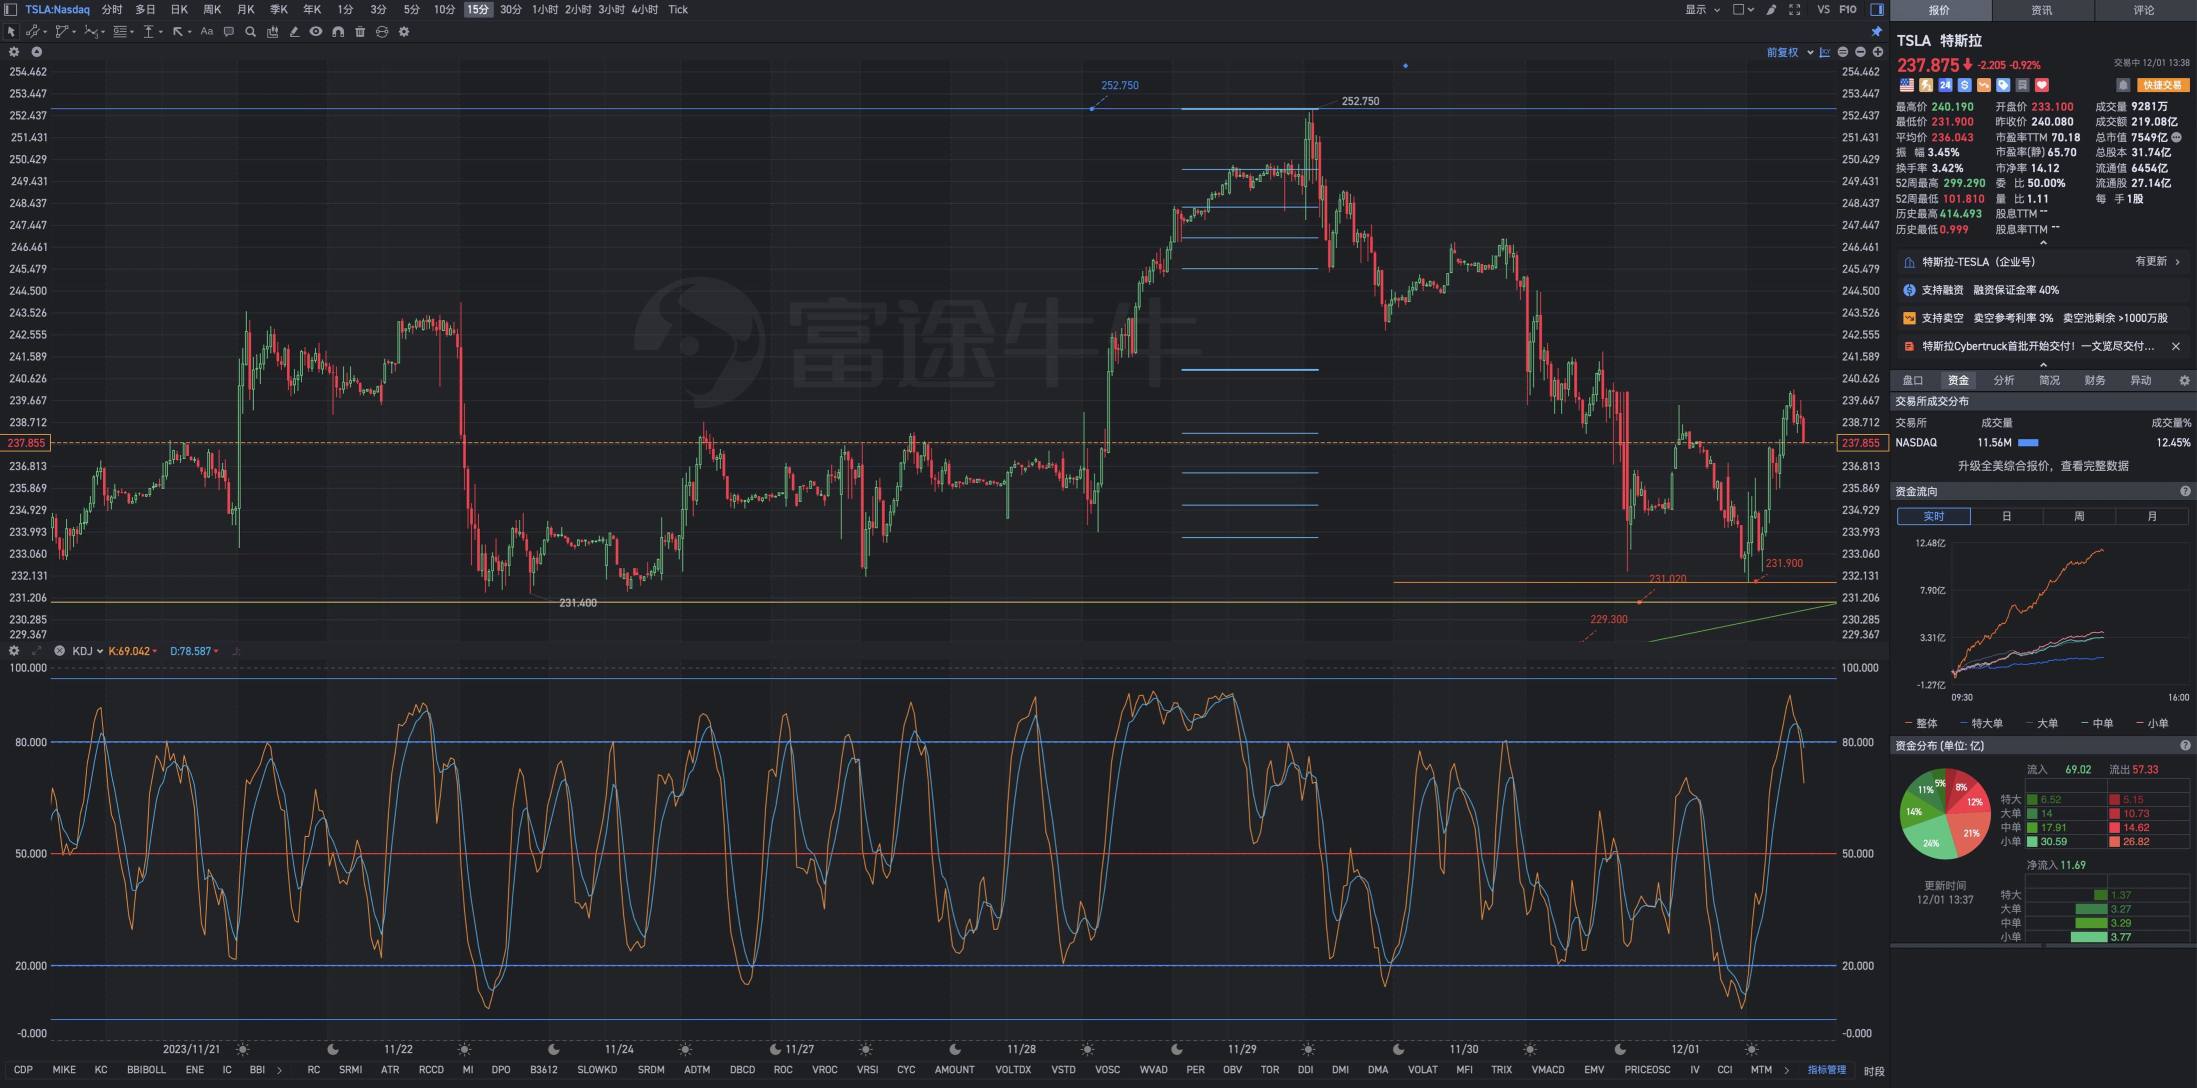Click the price alert bell icon
Image resolution: width=2197 pixels, height=1088 pixels.
pyautogui.click(x=2122, y=85)
